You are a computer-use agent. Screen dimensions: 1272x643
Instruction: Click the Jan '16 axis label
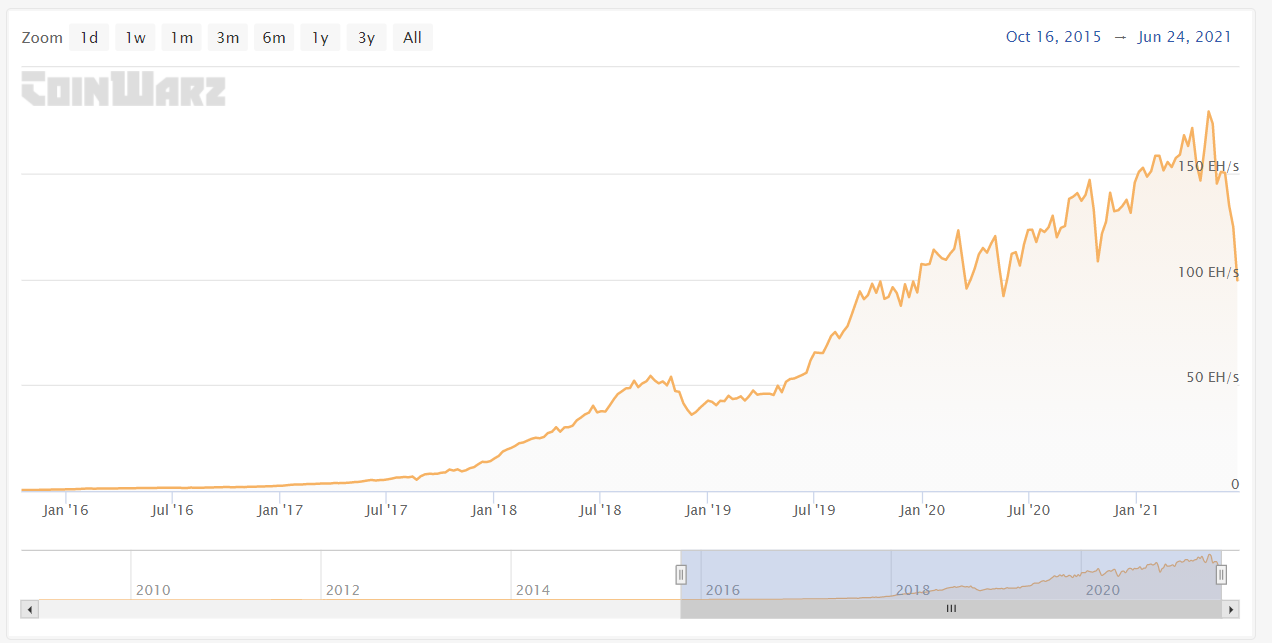click(66, 510)
